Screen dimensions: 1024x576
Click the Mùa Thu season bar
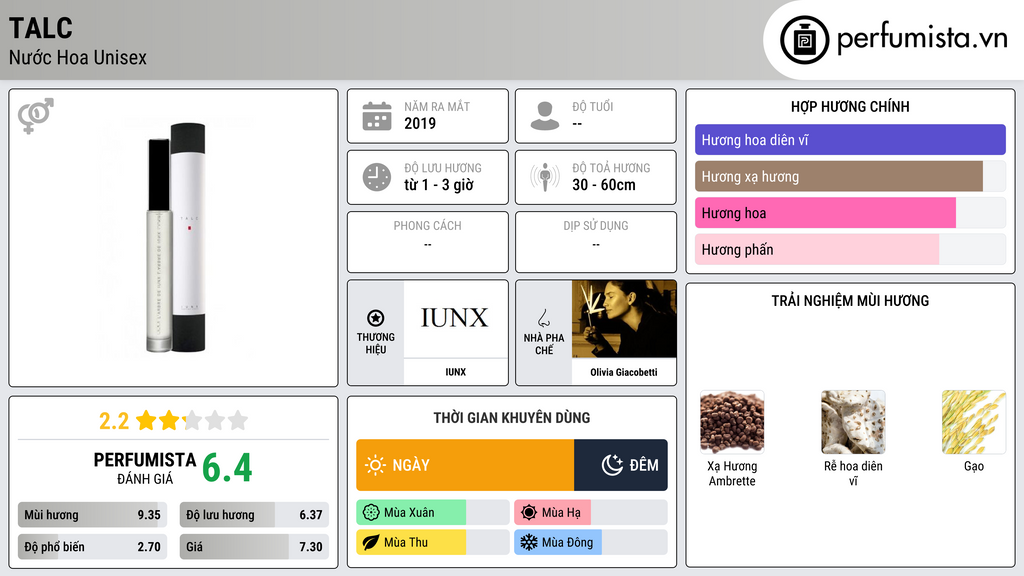pos(433,542)
